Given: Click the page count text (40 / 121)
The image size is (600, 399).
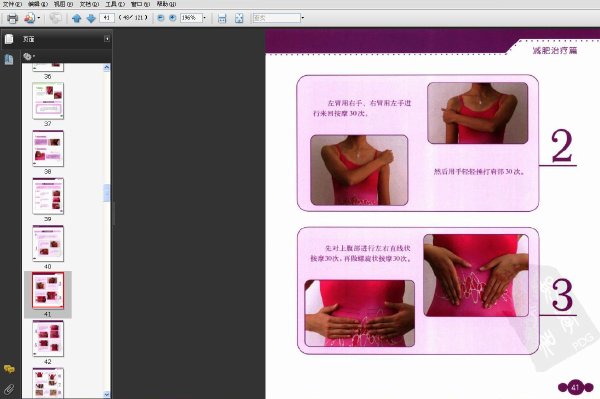Looking at the screenshot, I should coord(134,18).
